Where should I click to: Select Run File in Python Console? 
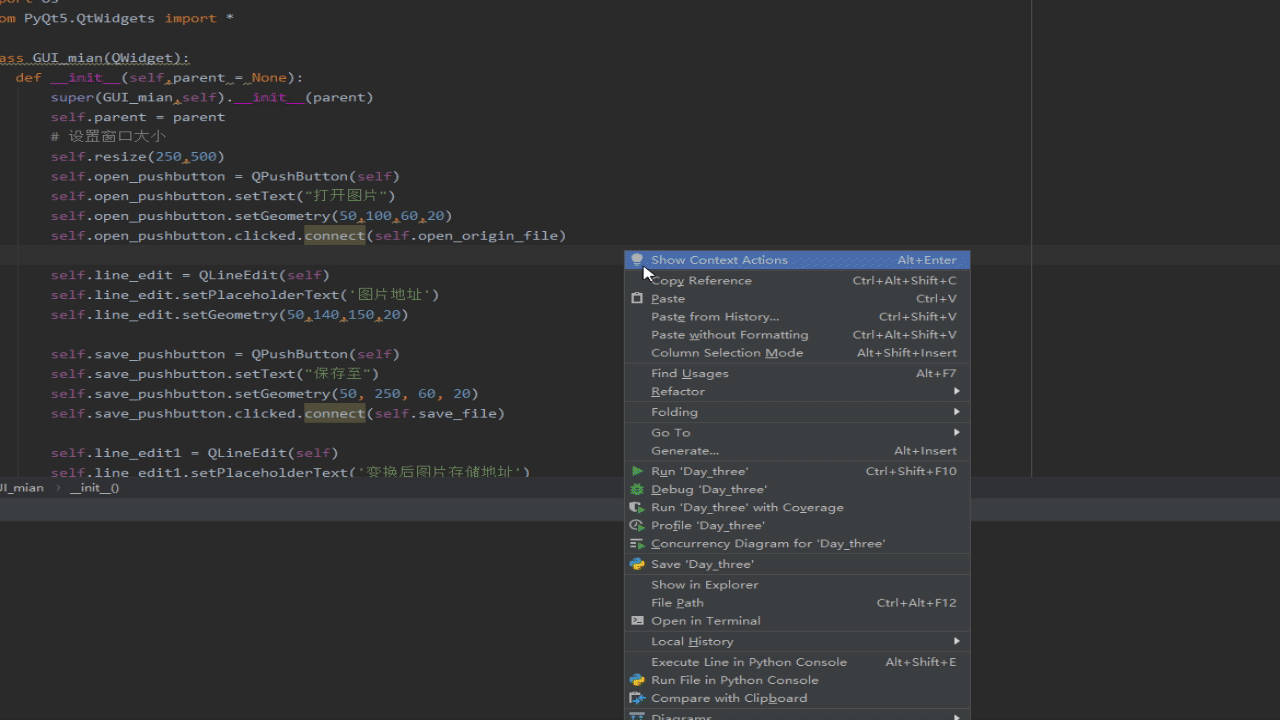pos(797,680)
